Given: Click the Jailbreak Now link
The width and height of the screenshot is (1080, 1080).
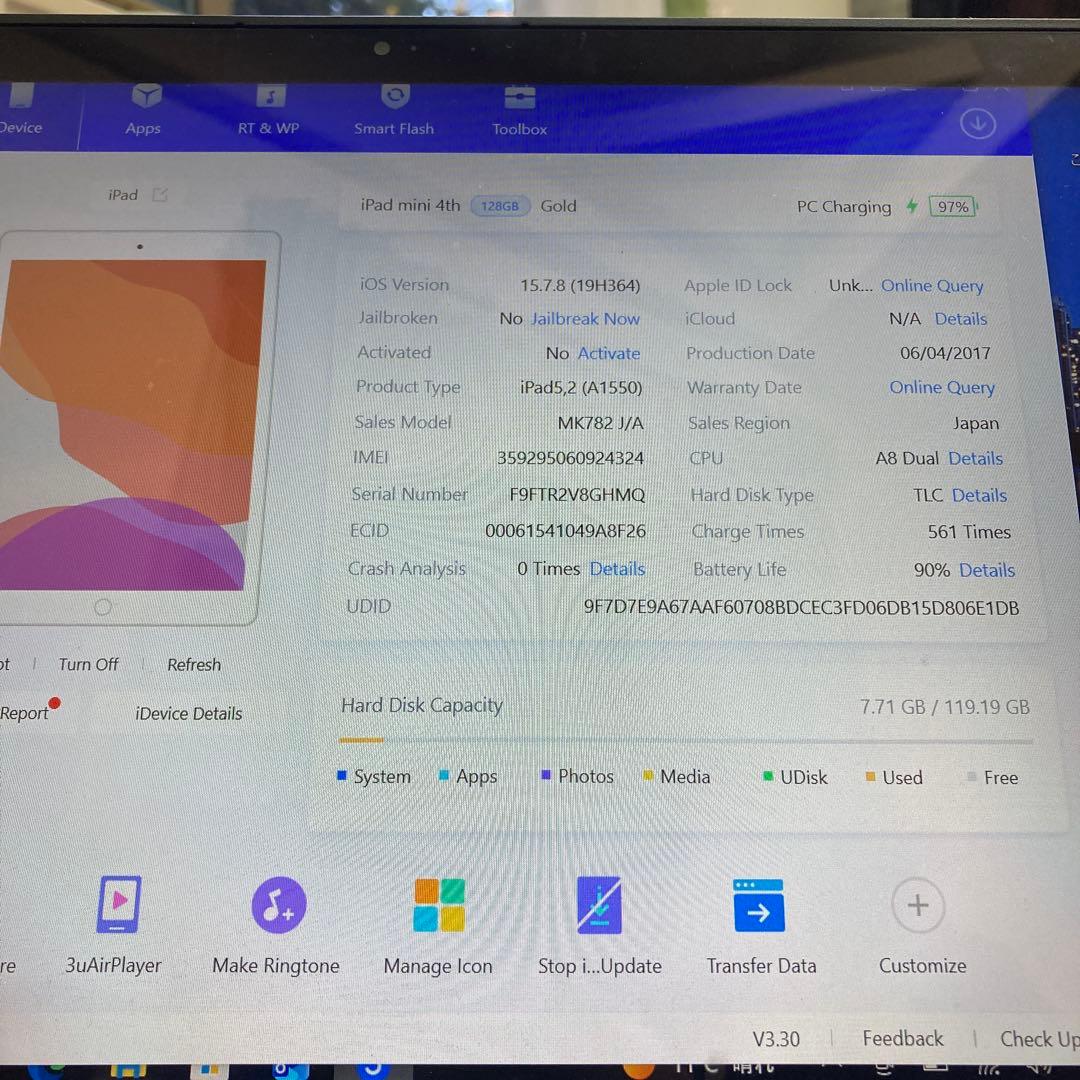Looking at the screenshot, I should [x=585, y=318].
